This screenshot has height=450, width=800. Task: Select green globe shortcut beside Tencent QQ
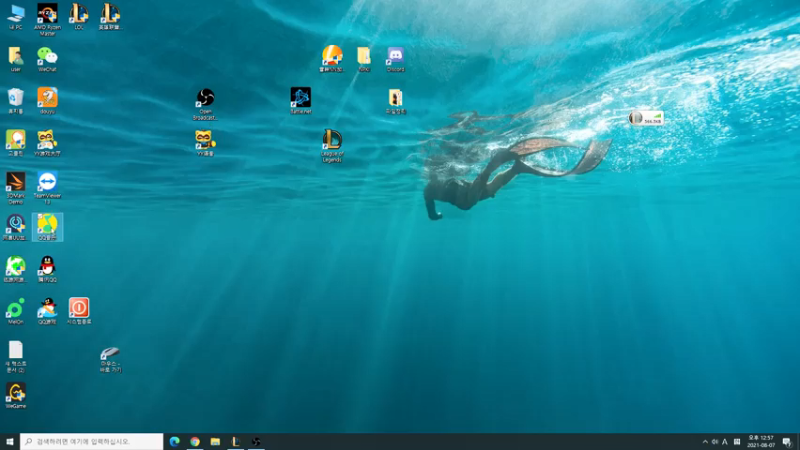pos(16,269)
